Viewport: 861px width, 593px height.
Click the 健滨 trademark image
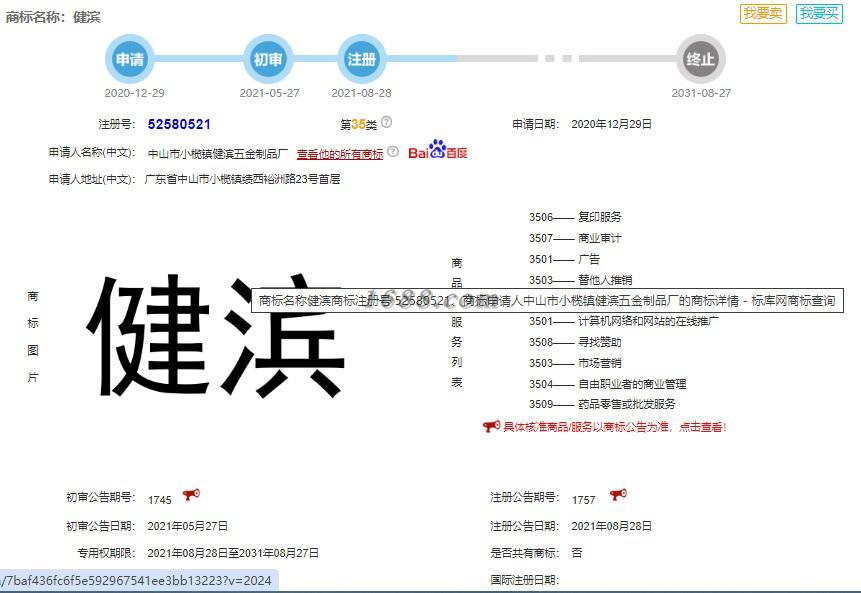[215, 335]
